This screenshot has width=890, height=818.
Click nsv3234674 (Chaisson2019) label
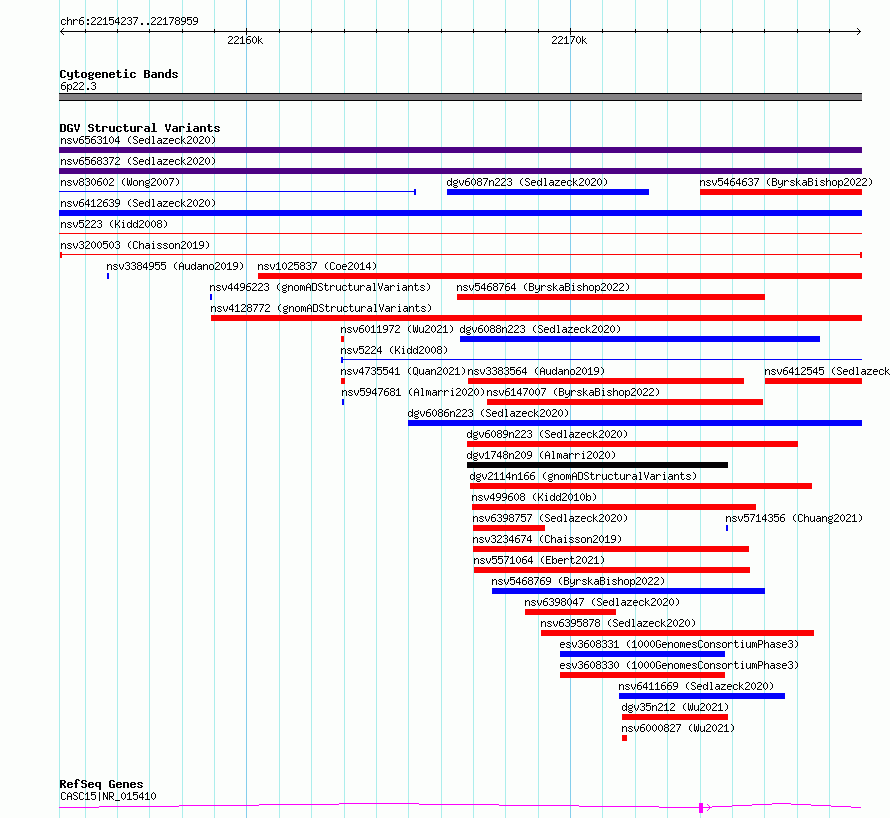pos(547,539)
